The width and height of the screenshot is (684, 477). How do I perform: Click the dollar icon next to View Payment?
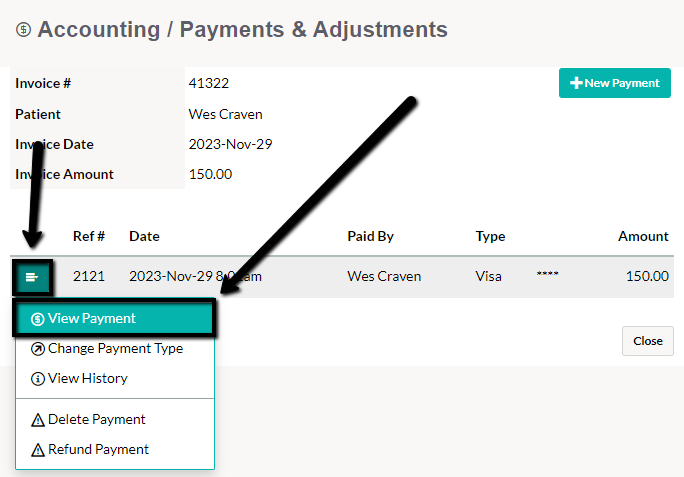tap(38, 319)
